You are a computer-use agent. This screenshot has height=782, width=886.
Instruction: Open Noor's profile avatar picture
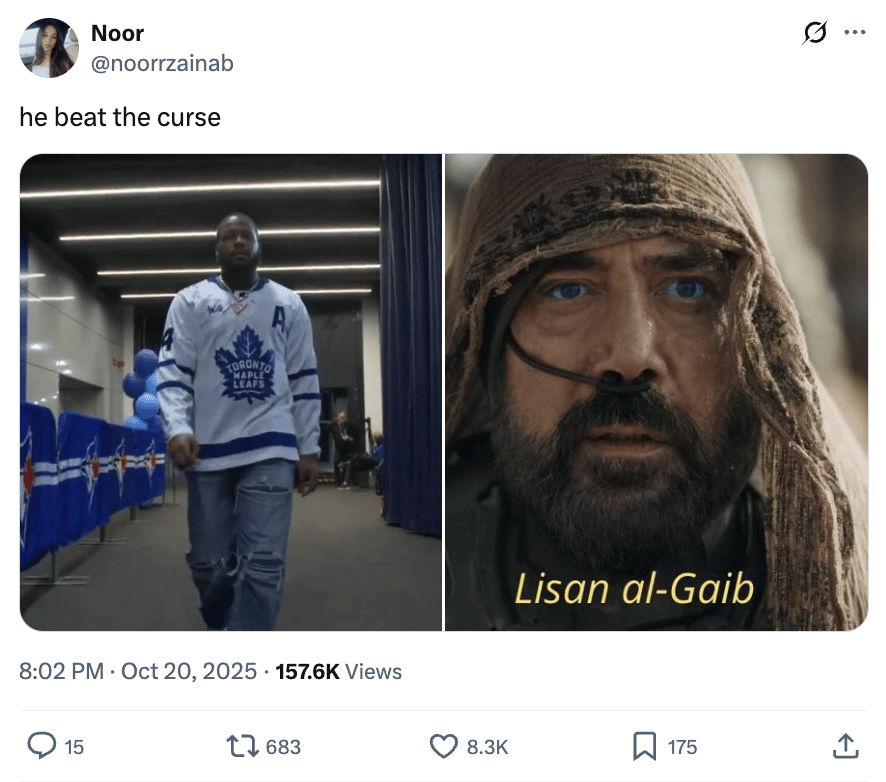click(49, 48)
